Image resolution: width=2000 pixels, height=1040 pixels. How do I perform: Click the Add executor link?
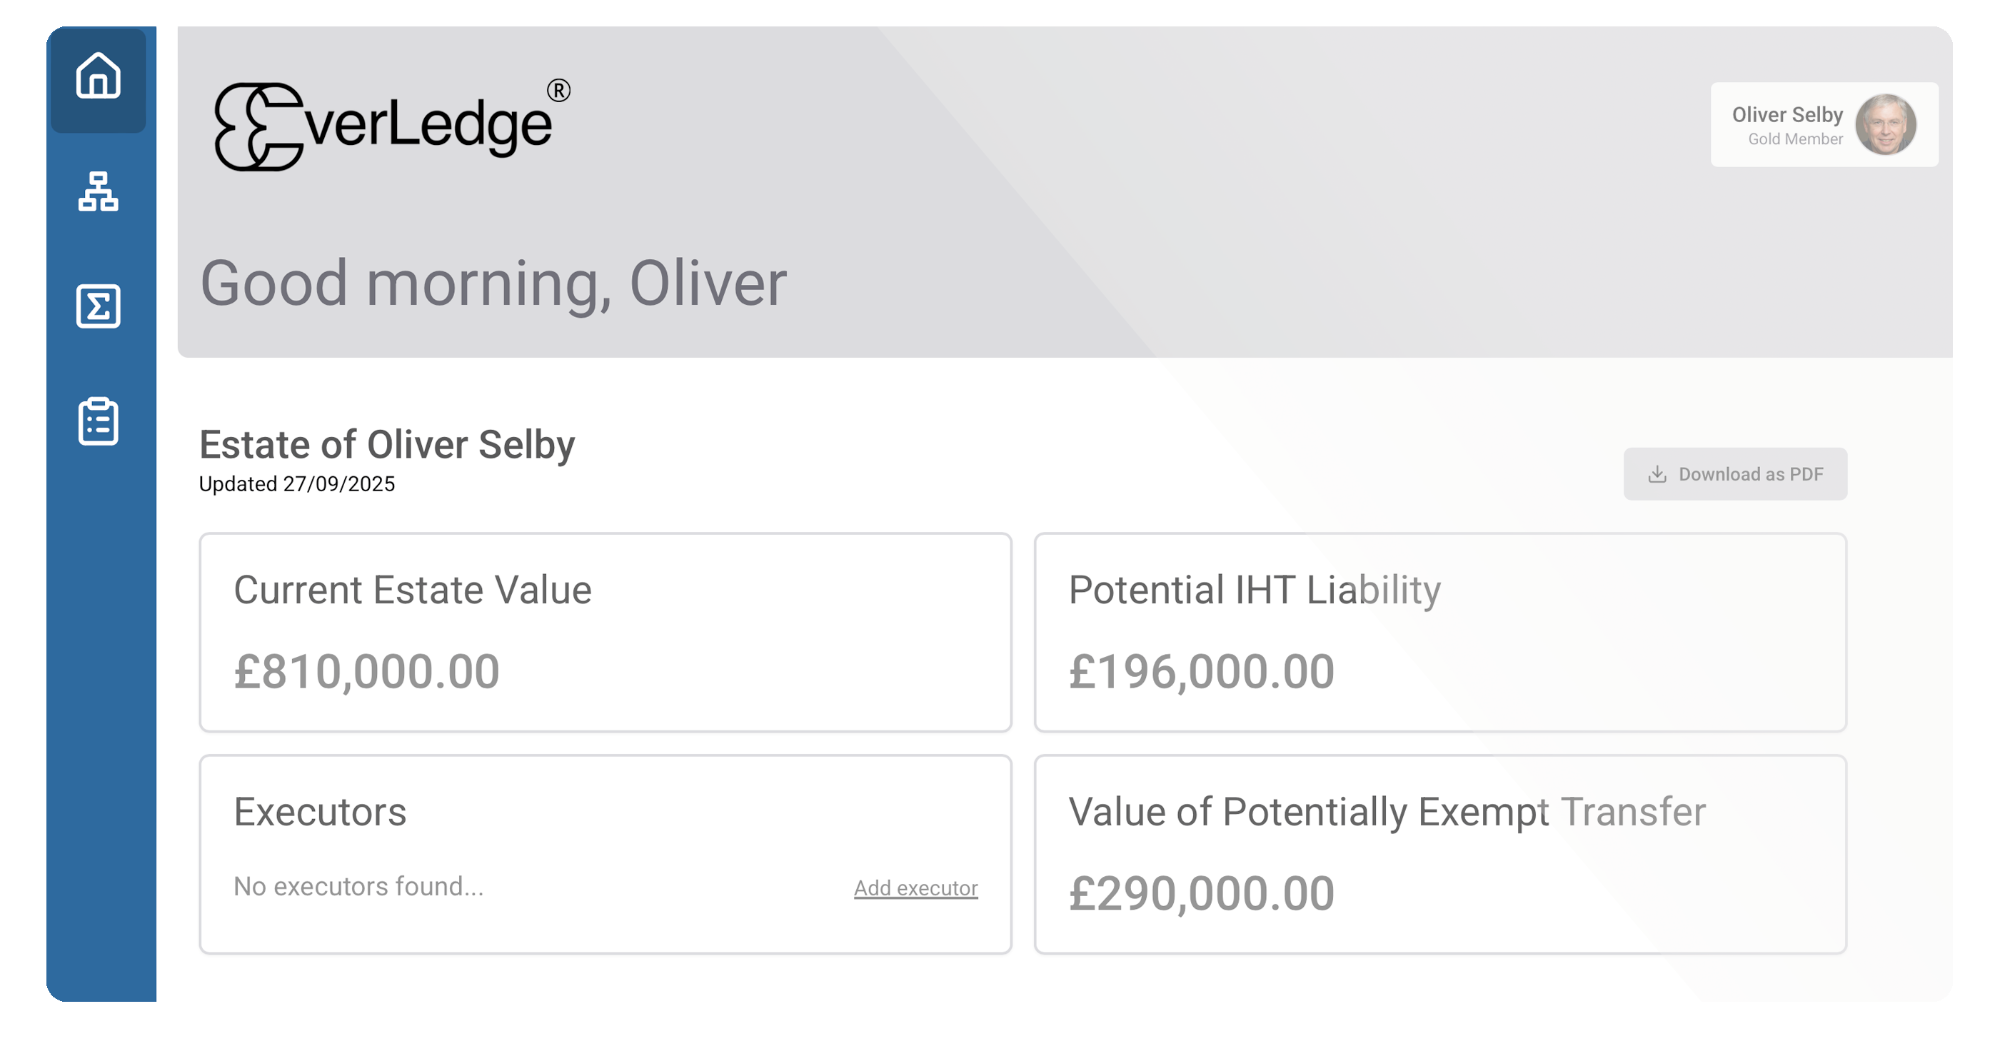coord(916,888)
